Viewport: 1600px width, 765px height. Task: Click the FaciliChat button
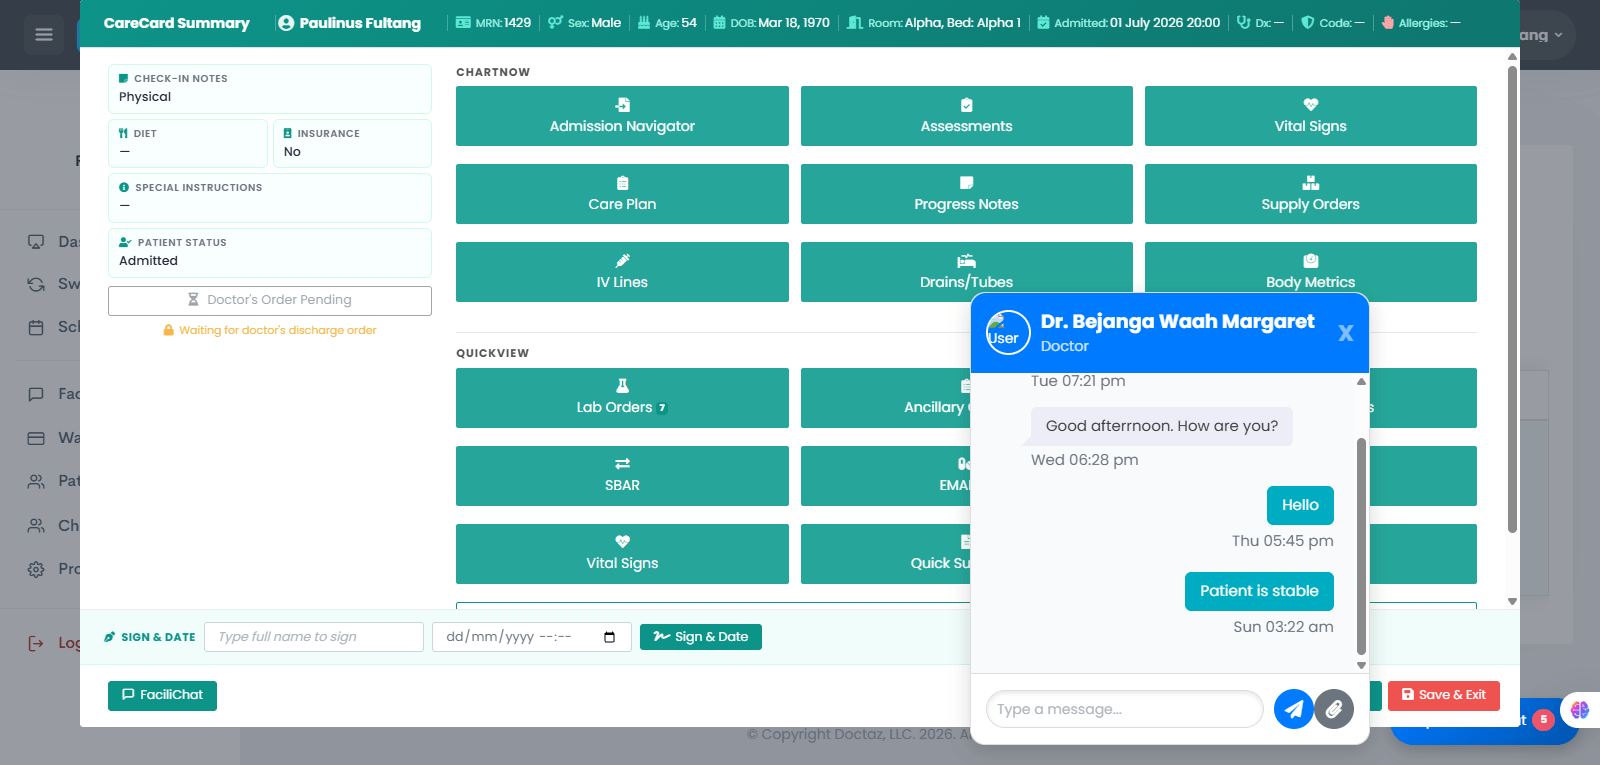[162, 695]
